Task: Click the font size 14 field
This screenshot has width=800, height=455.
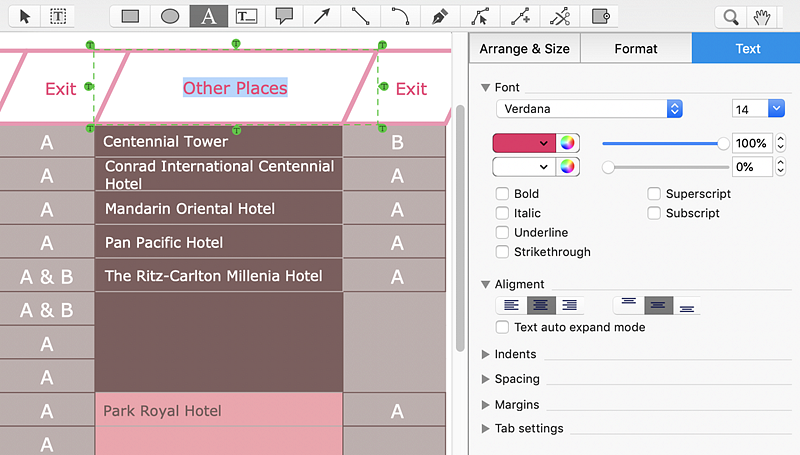Action: pyautogui.click(x=750, y=109)
